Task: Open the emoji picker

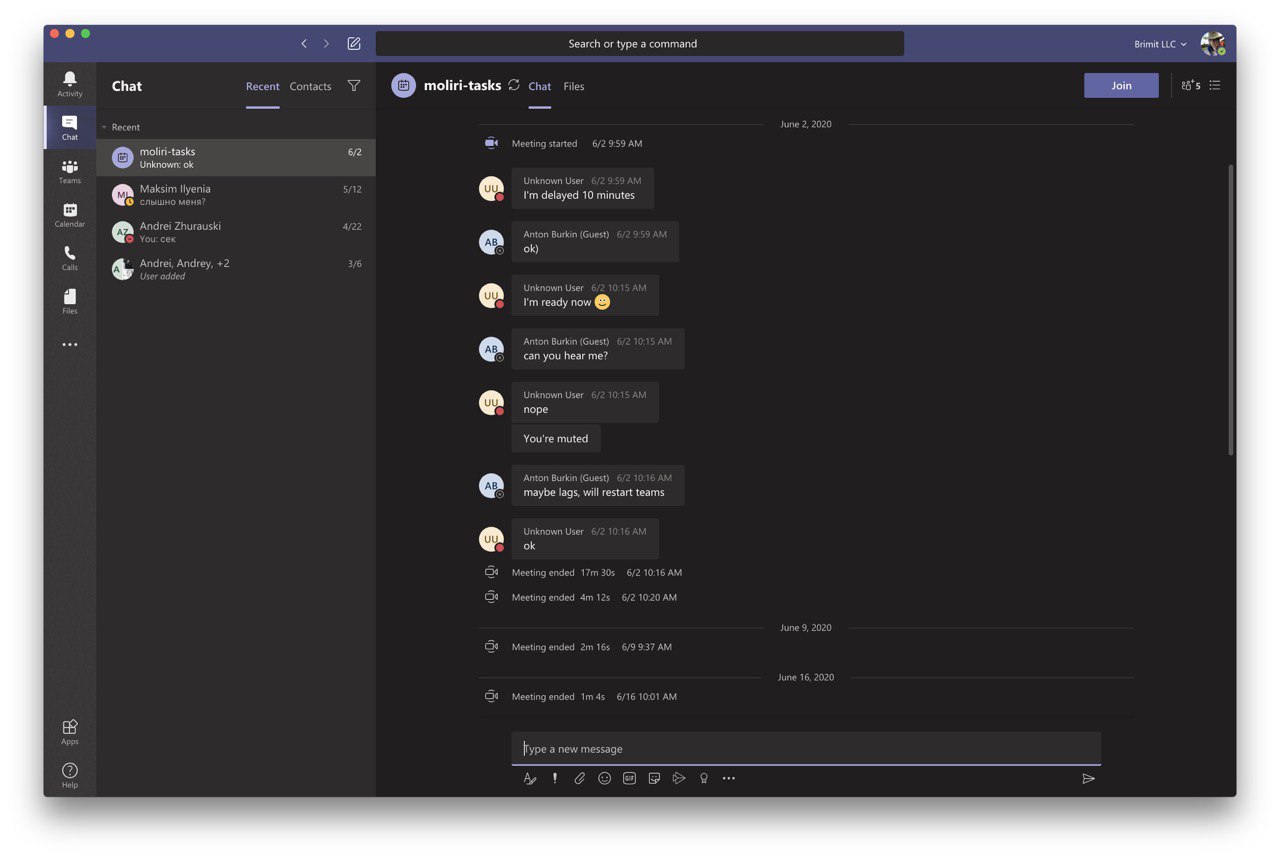Action: coord(605,778)
